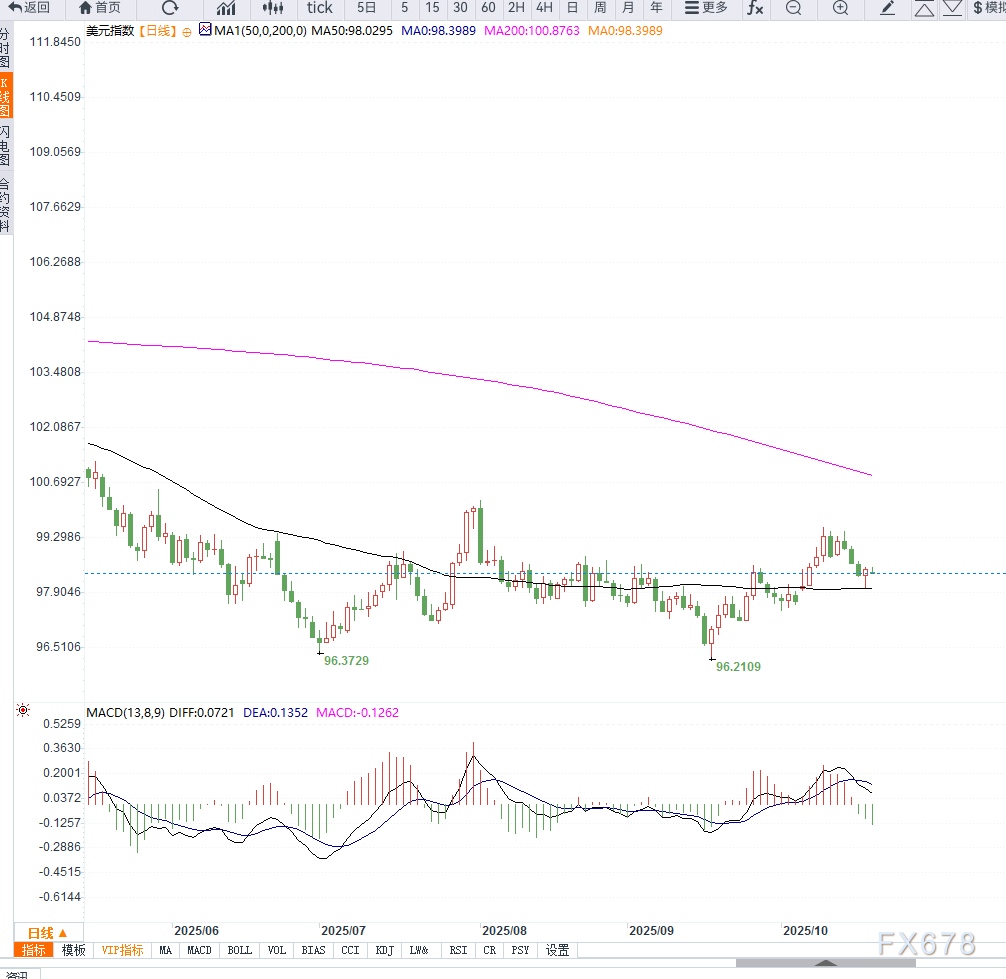Click the horizontal scrollbar thumb at bottom
The image size is (1006, 979).
pos(826,963)
